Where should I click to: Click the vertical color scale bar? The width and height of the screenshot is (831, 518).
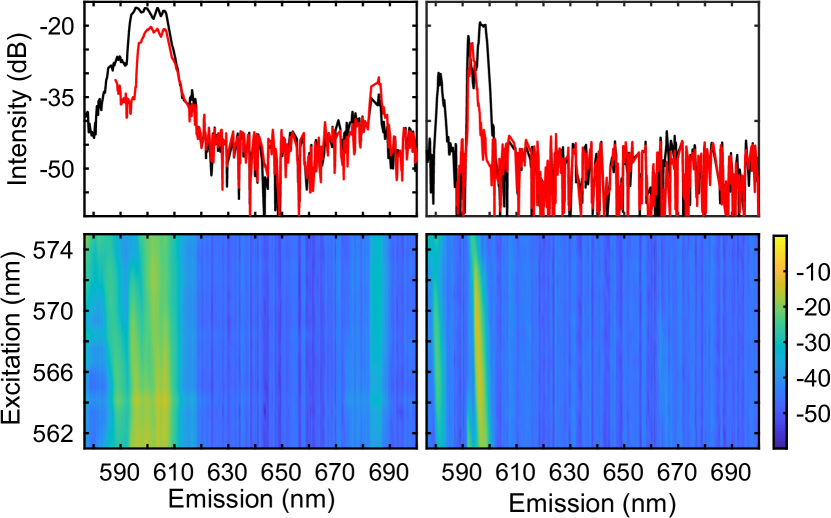(780, 341)
